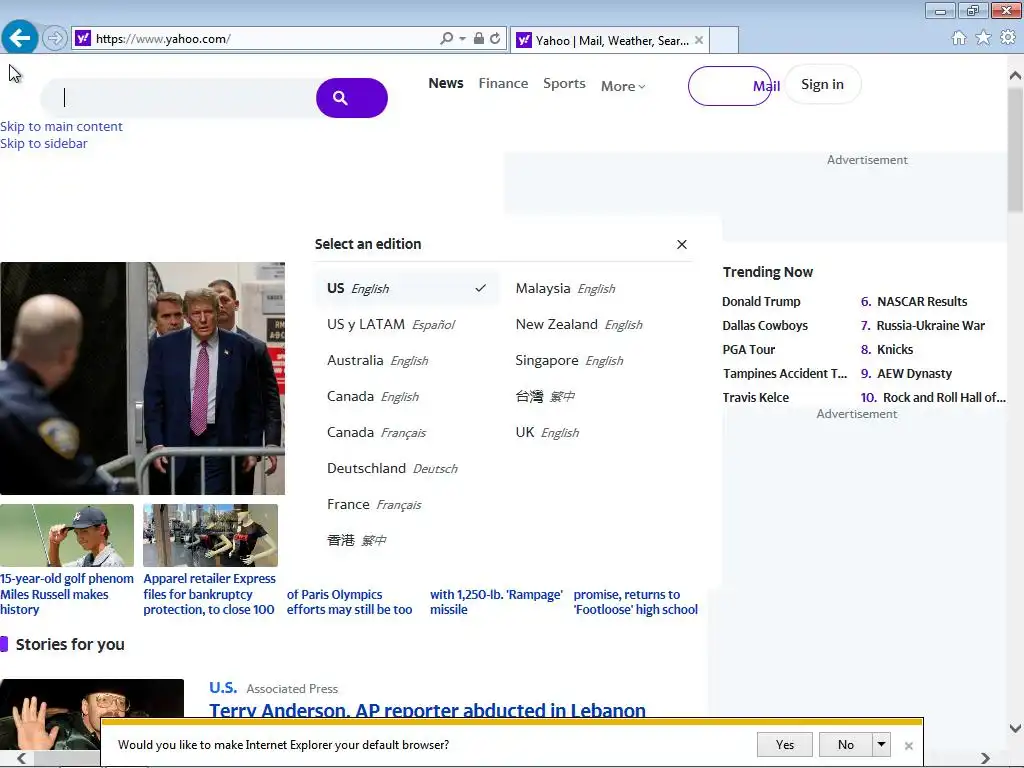1024x768 pixels.
Task: Select the Canada English edition
Action: click(x=373, y=396)
